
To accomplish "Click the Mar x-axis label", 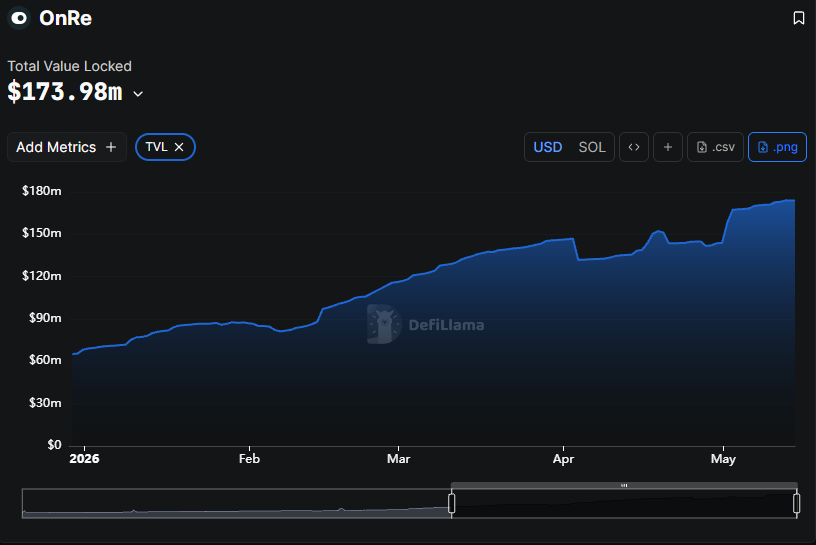I will (x=399, y=459).
